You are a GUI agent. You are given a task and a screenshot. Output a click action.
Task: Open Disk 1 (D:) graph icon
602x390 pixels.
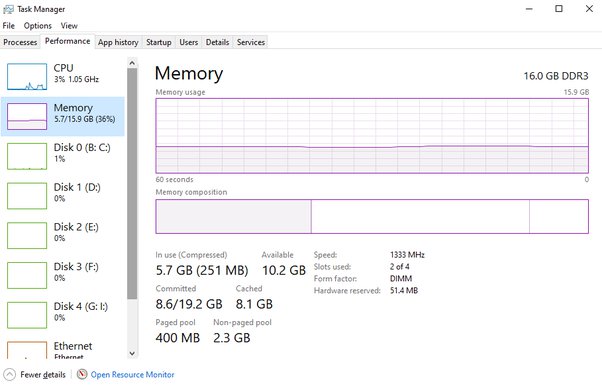click(27, 196)
